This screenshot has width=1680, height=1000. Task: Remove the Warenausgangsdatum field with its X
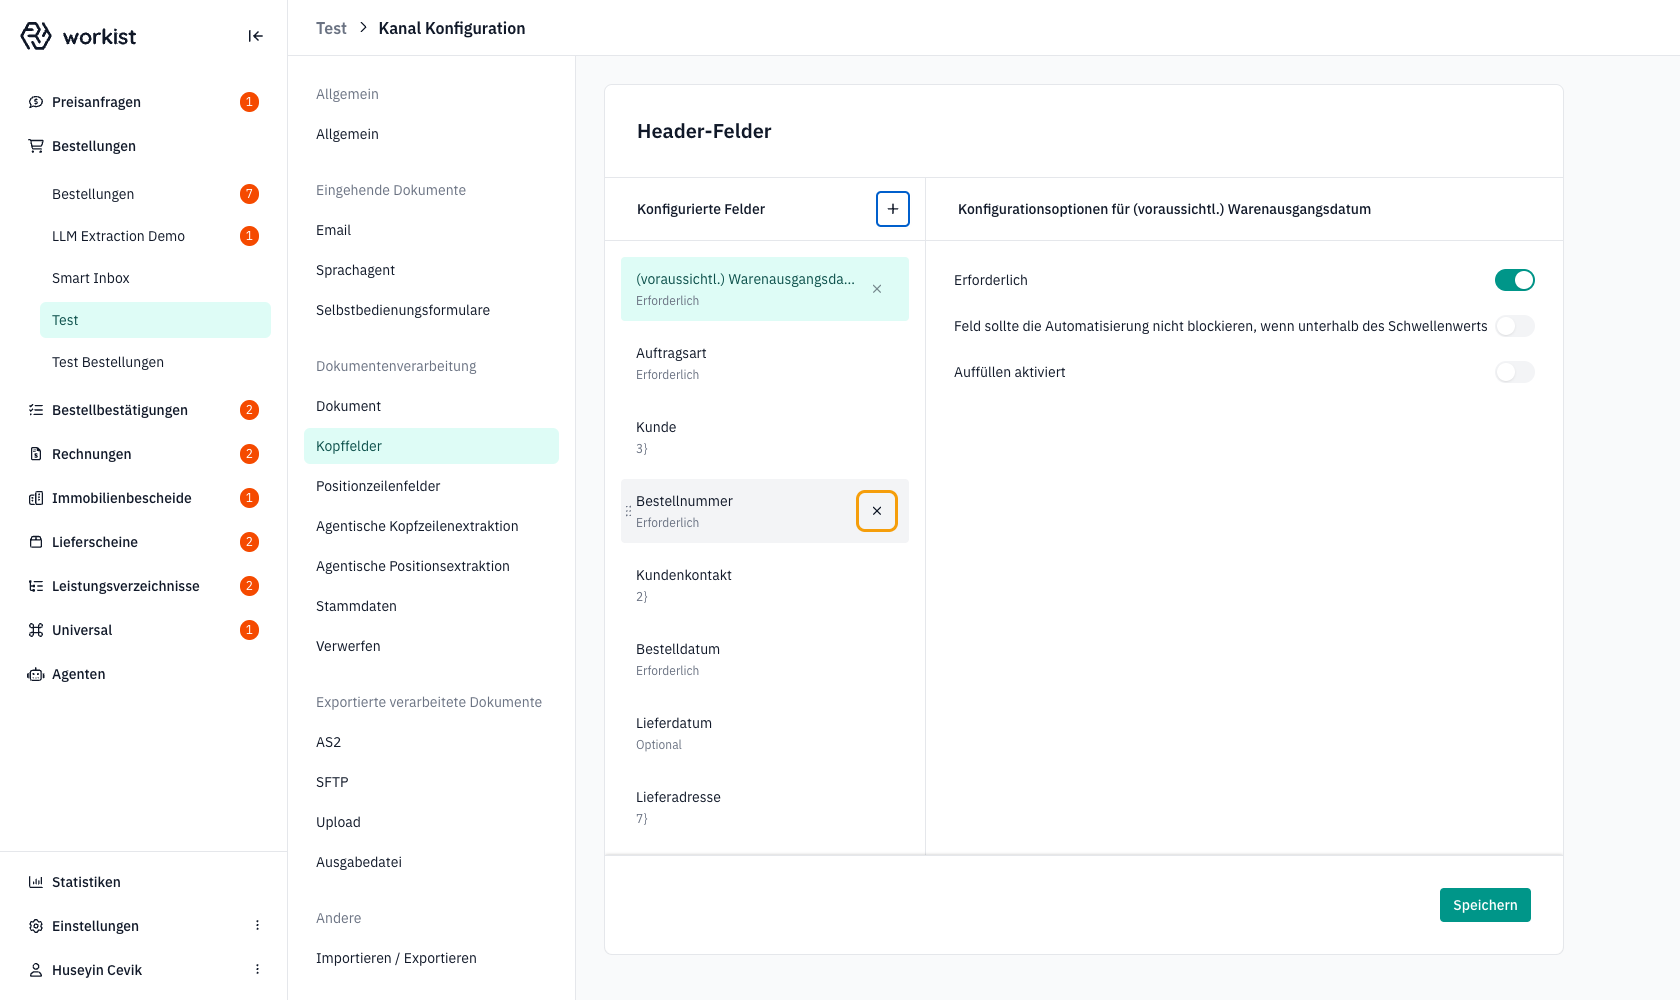[877, 289]
